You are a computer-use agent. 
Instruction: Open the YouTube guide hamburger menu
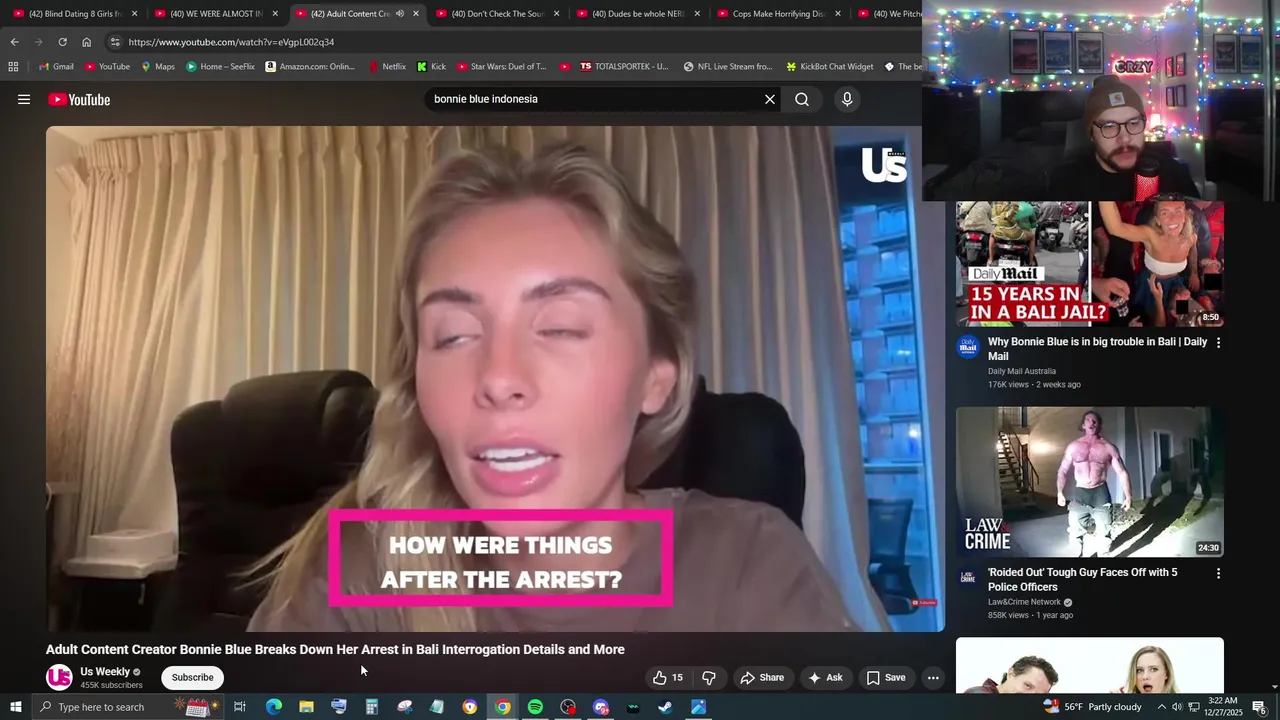pyautogui.click(x=24, y=99)
